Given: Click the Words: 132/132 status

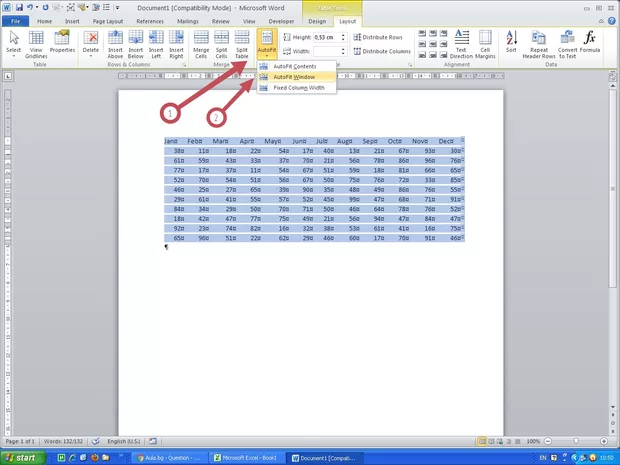Looking at the screenshot, I should (63, 441).
